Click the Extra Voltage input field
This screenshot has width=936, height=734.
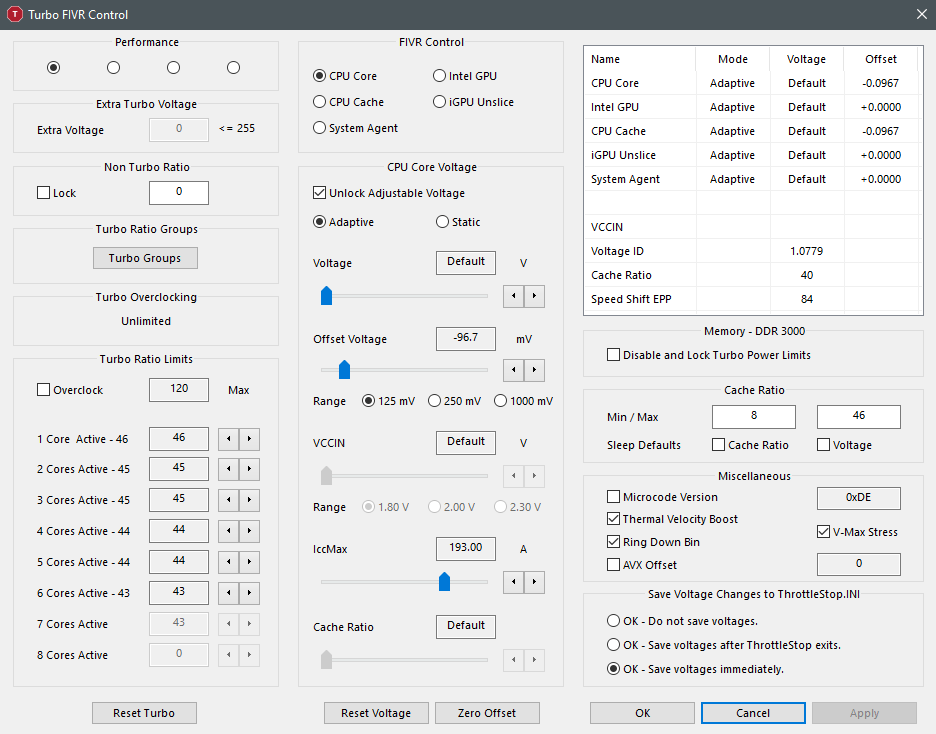coord(178,128)
